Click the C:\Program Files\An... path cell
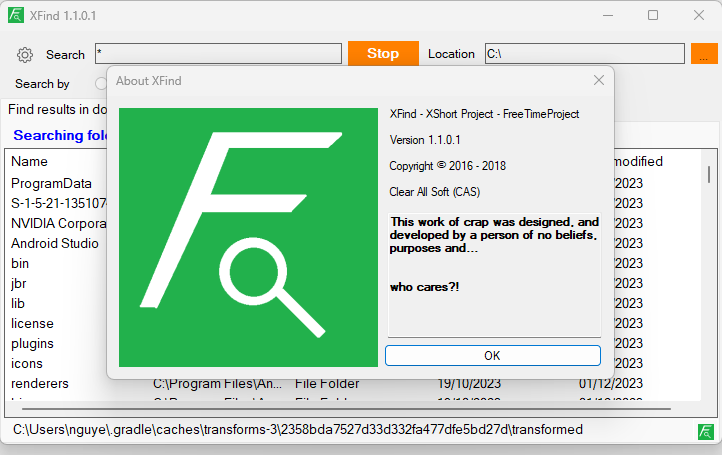The height and width of the screenshot is (455, 722). pyautogui.click(x=217, y=383)
